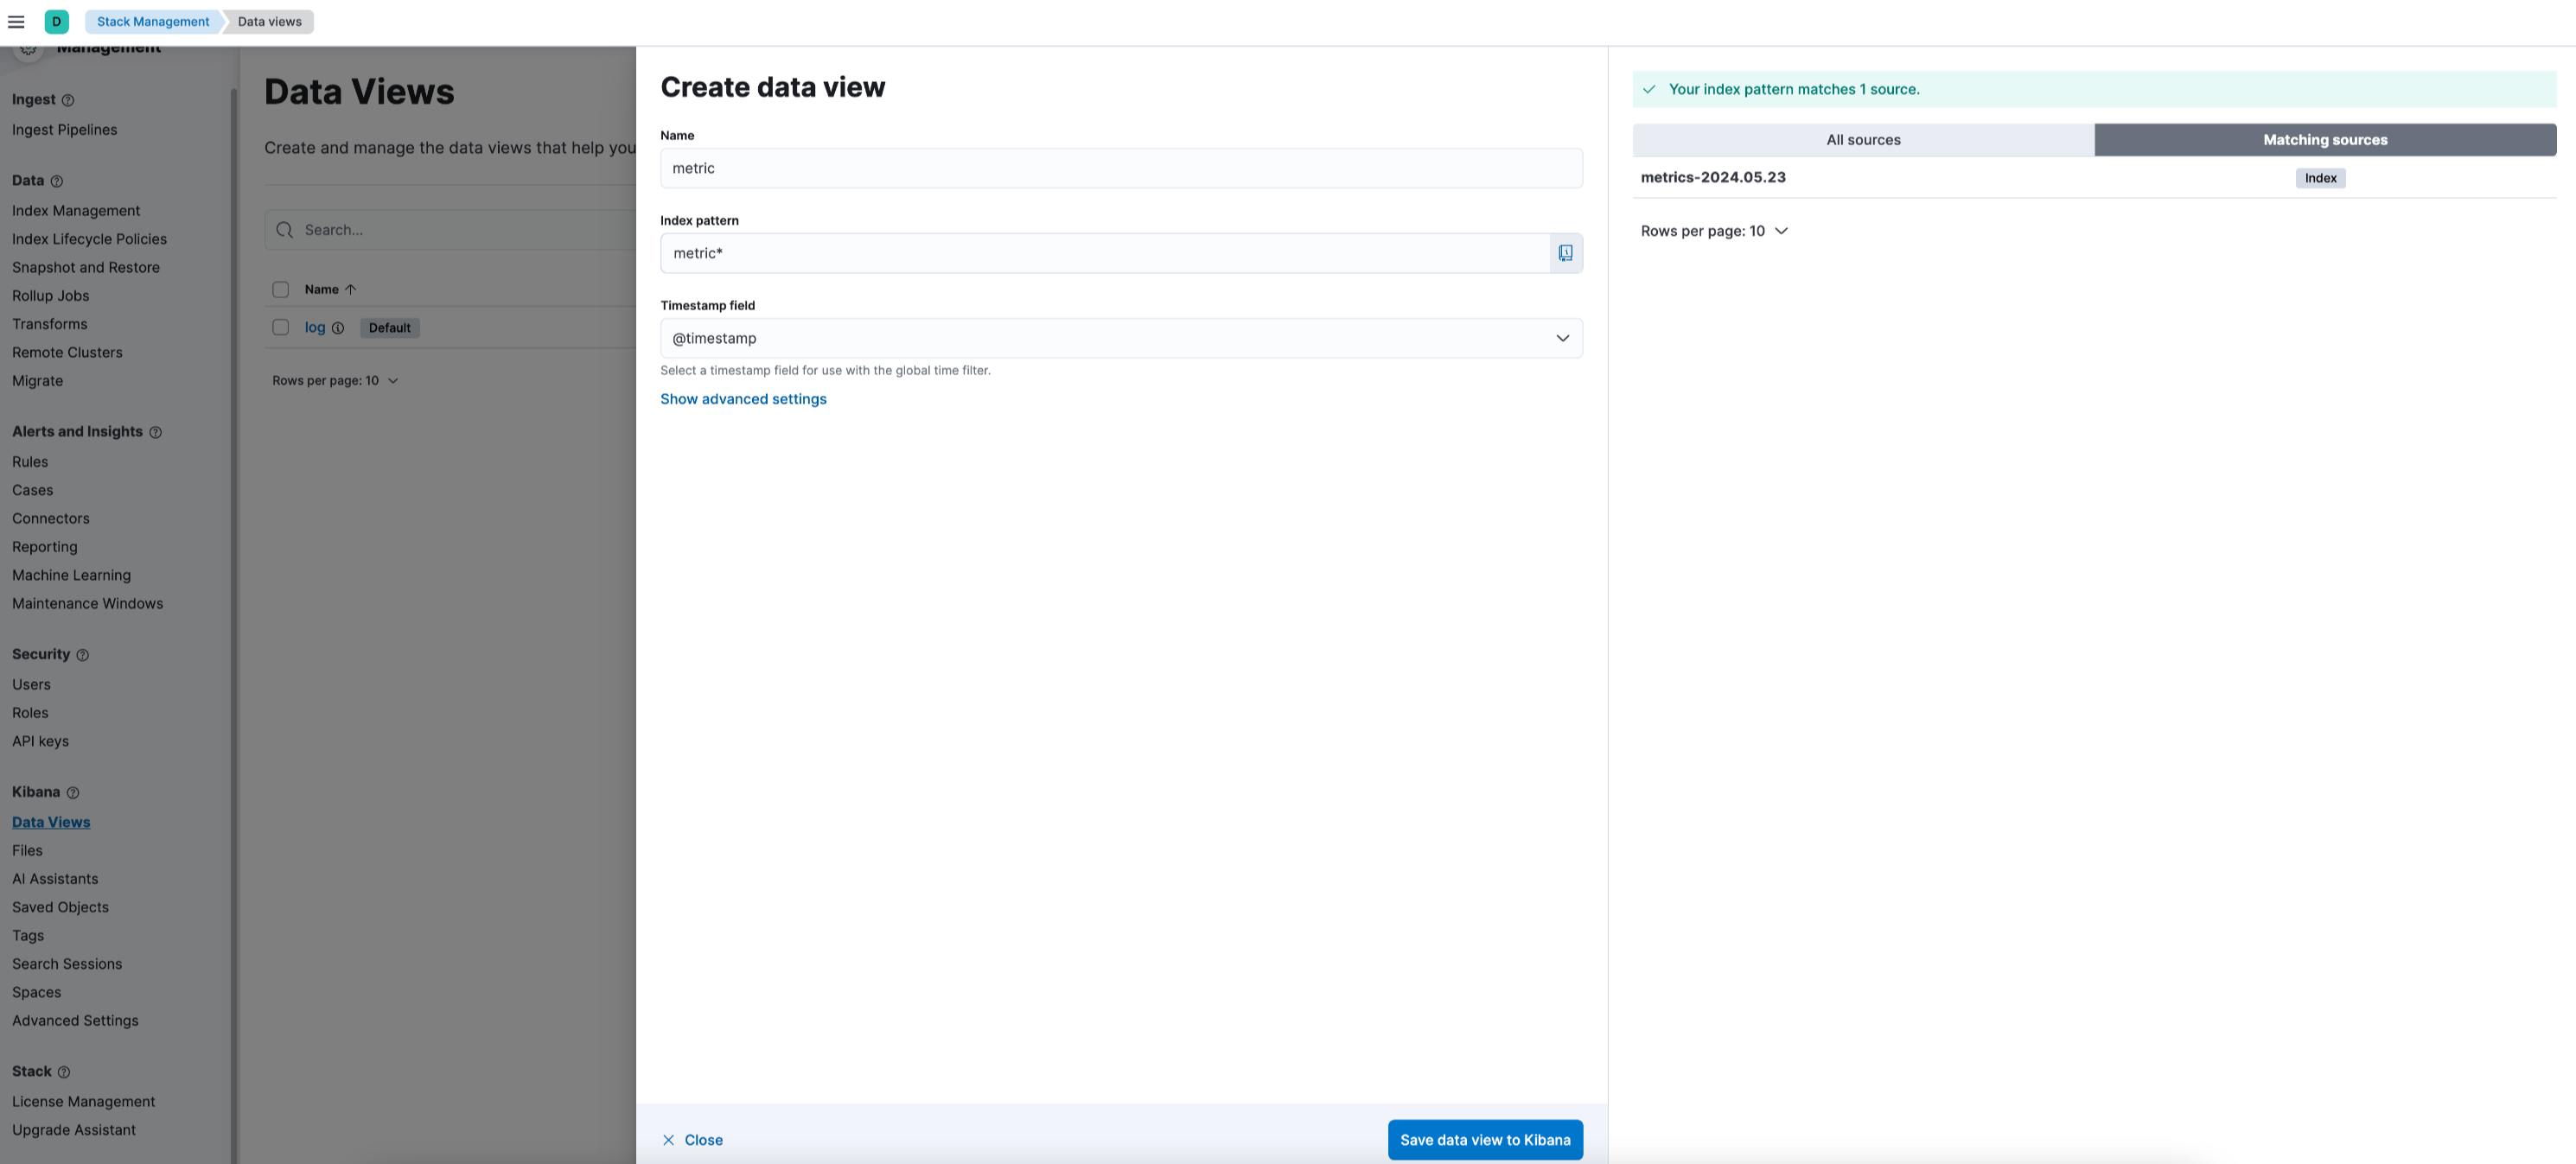Open Saved Objects
This screenshot has width=2576, height=1164.
coord(60,907)
